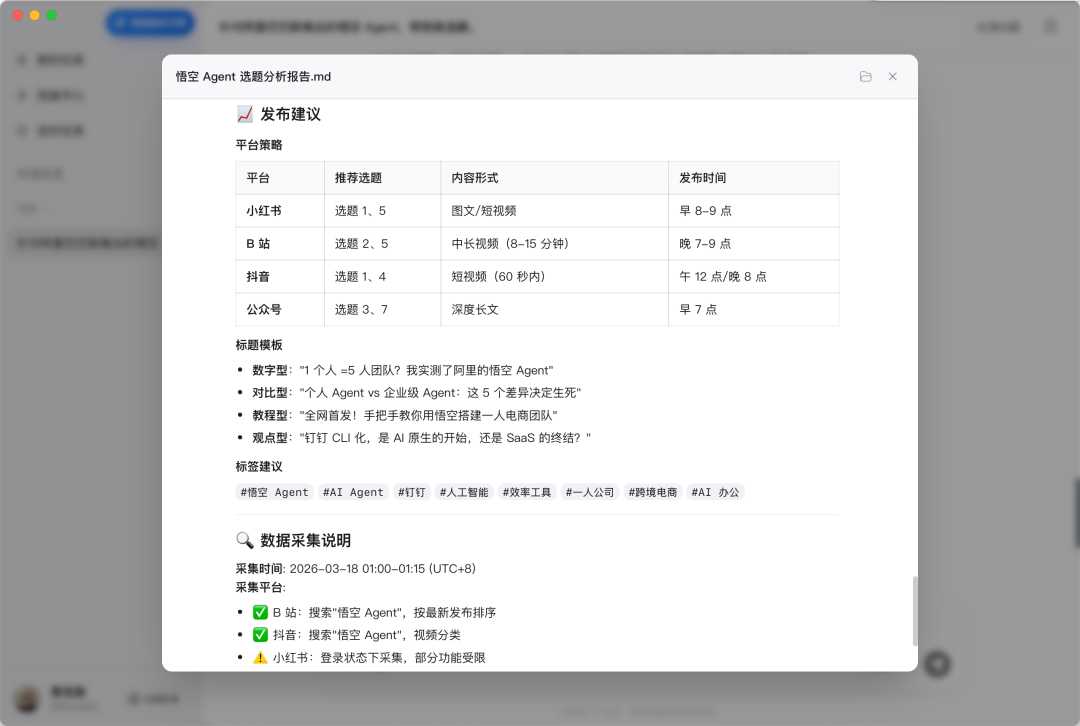Screen dimensions: 1080x726
Task: Click the #跨境电商 tag
Action: click(652, 492)
